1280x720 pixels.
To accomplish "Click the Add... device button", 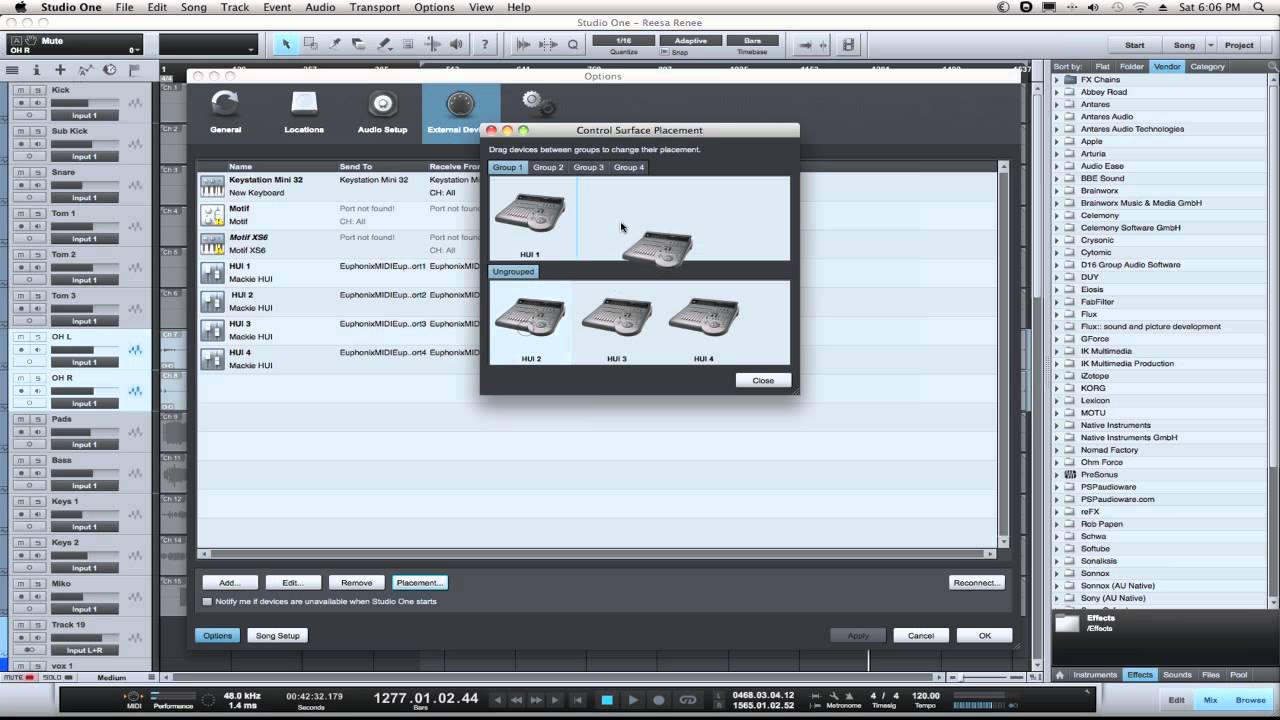I will pos(230,582).
